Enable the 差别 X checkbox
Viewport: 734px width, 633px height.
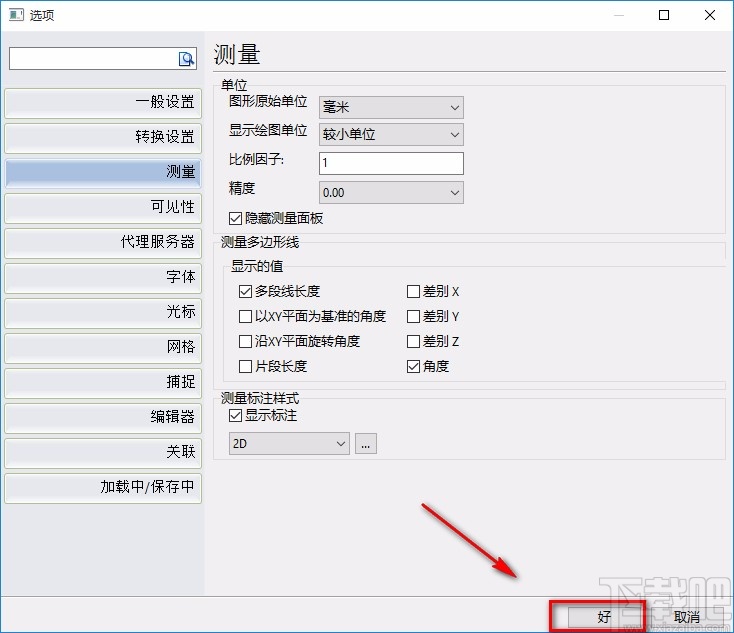(x=413, y=292)
